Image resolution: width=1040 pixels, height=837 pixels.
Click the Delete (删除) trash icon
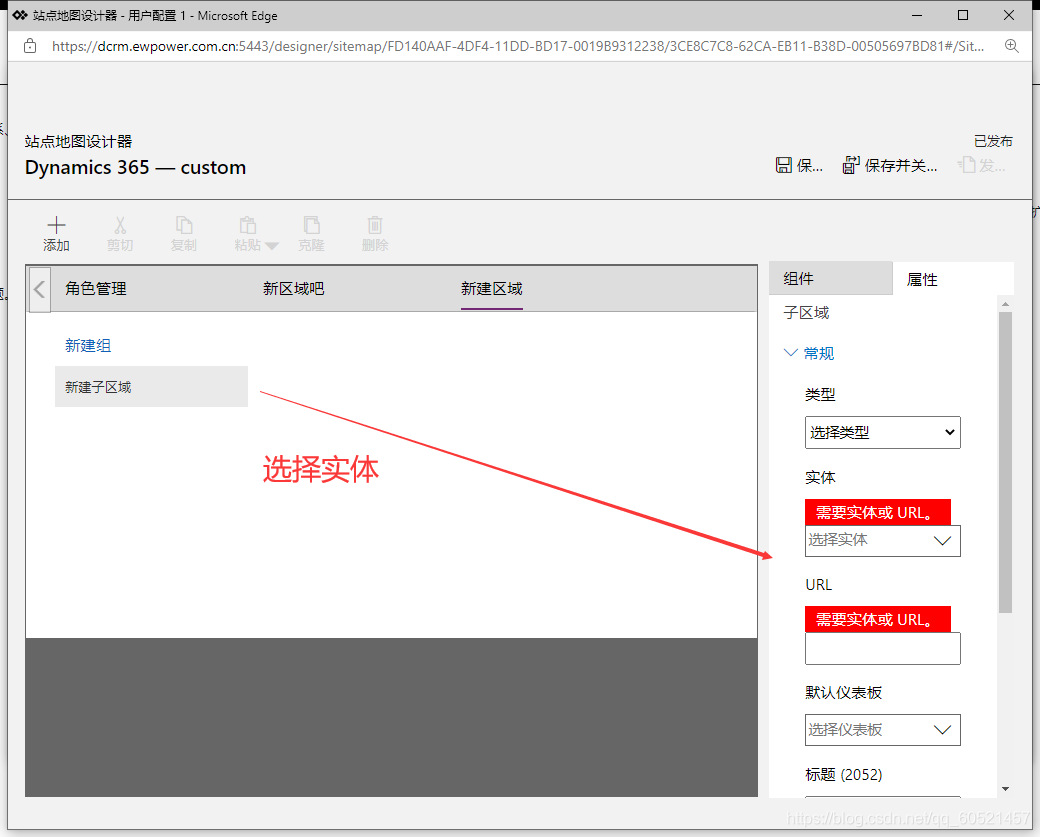click(375, 225)
